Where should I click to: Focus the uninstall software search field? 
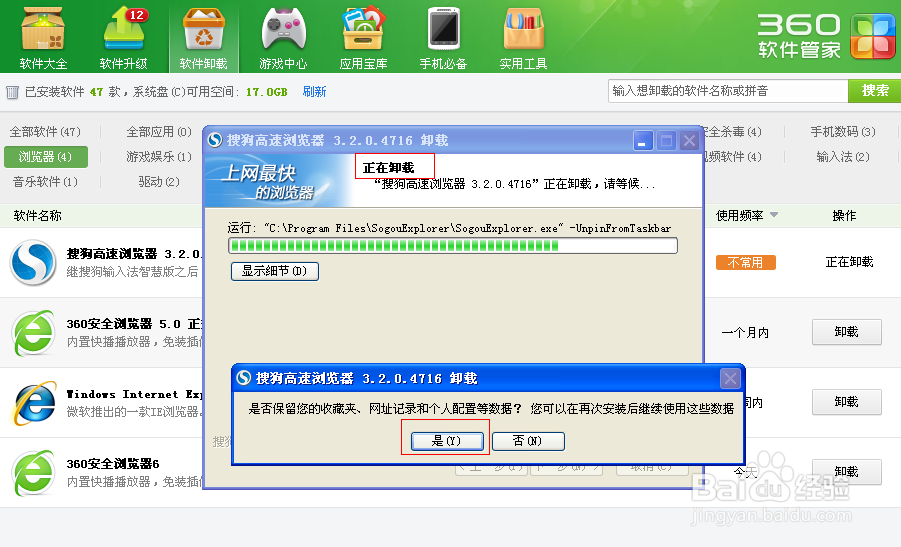tap(728, 91)
